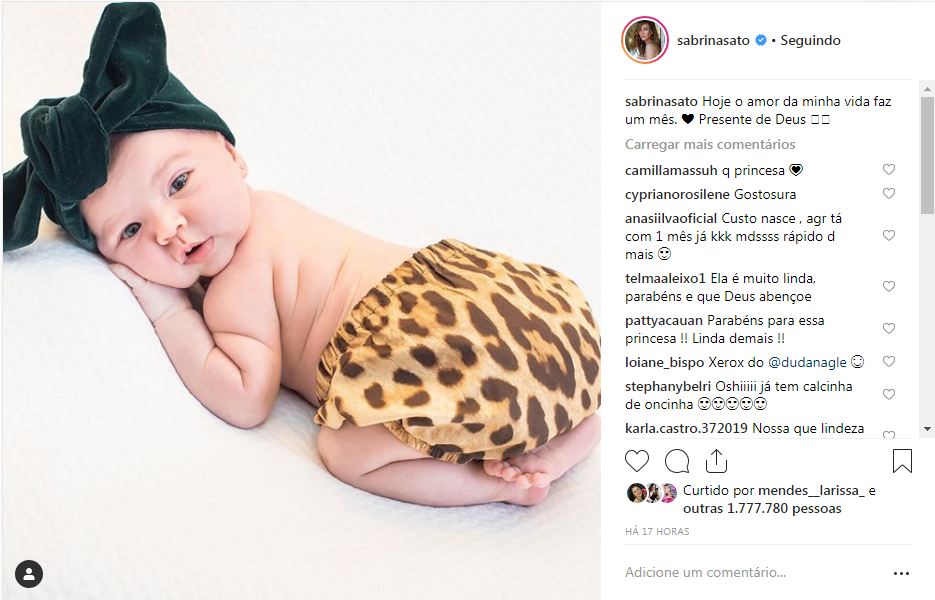Viewport: 935px width, 600px height.
Task: Open the @dudanagle mention link
Action: [807, 362]
